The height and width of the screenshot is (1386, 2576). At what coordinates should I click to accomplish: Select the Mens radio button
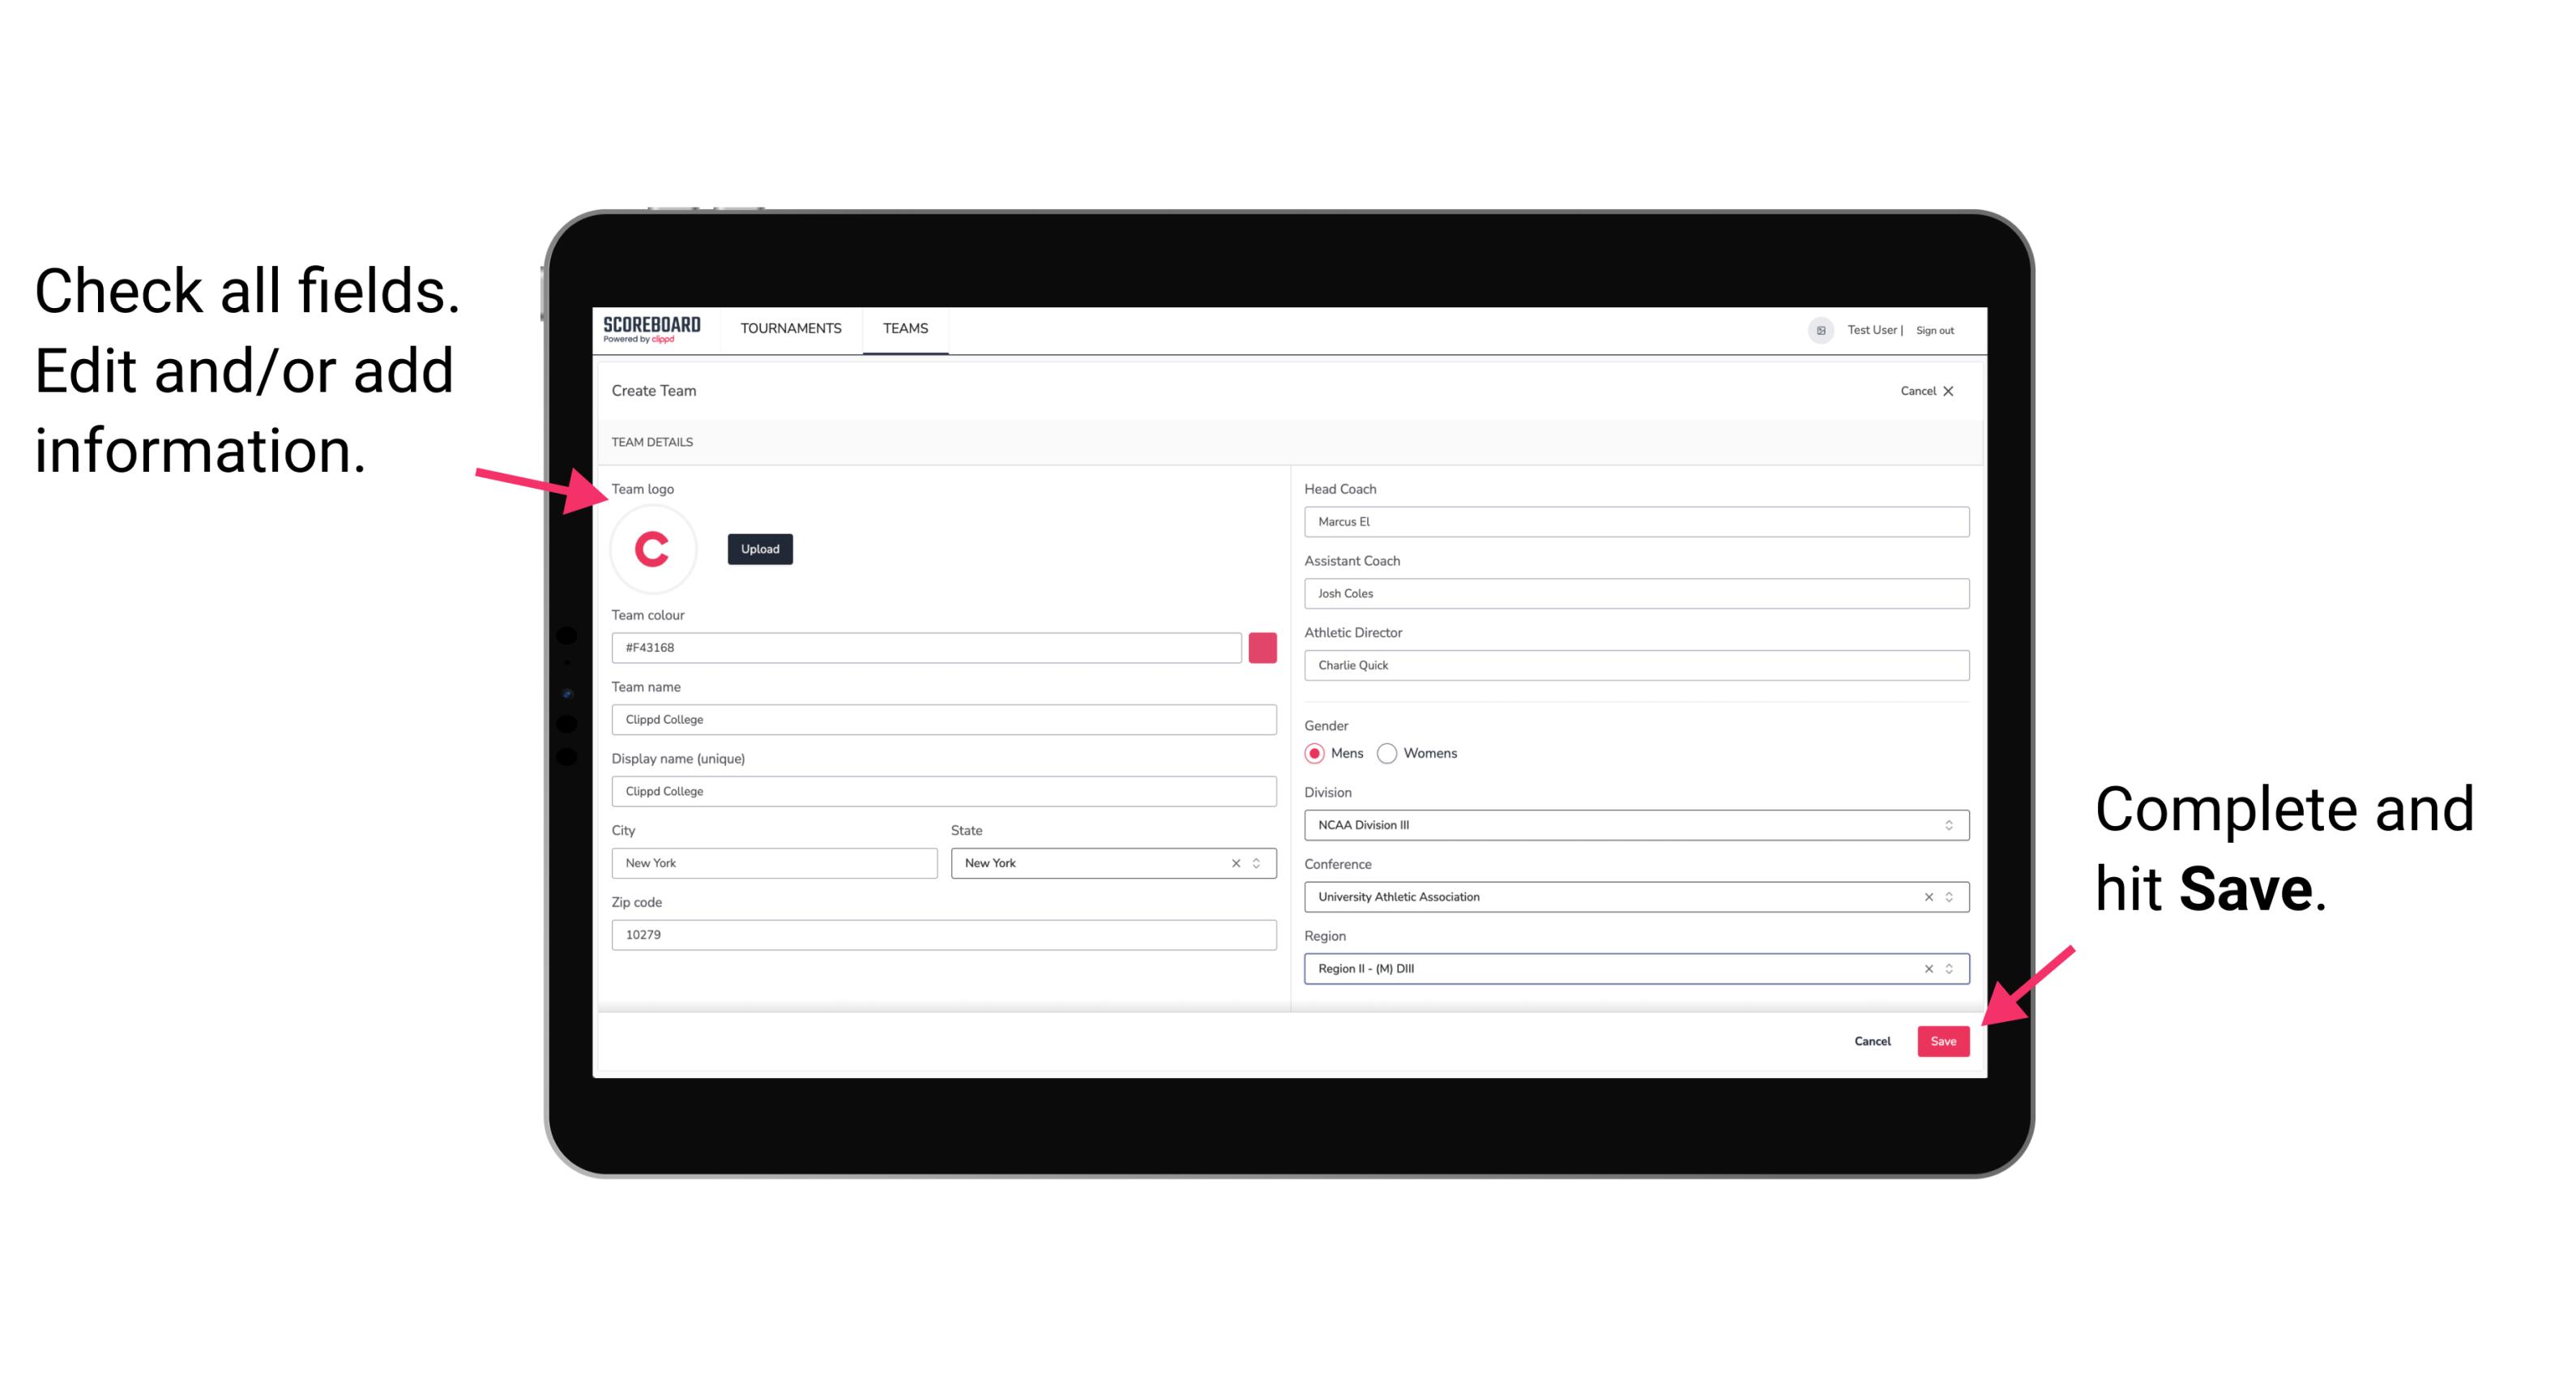tap(1315, 751)
